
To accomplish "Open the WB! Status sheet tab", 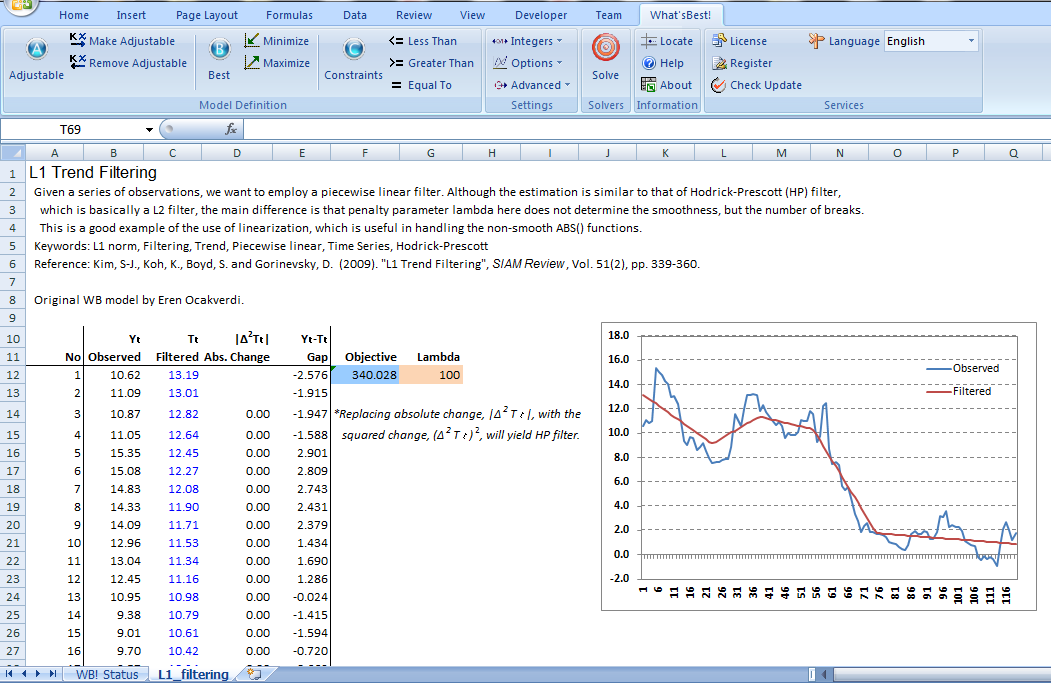I will click(x=107, y=674).
